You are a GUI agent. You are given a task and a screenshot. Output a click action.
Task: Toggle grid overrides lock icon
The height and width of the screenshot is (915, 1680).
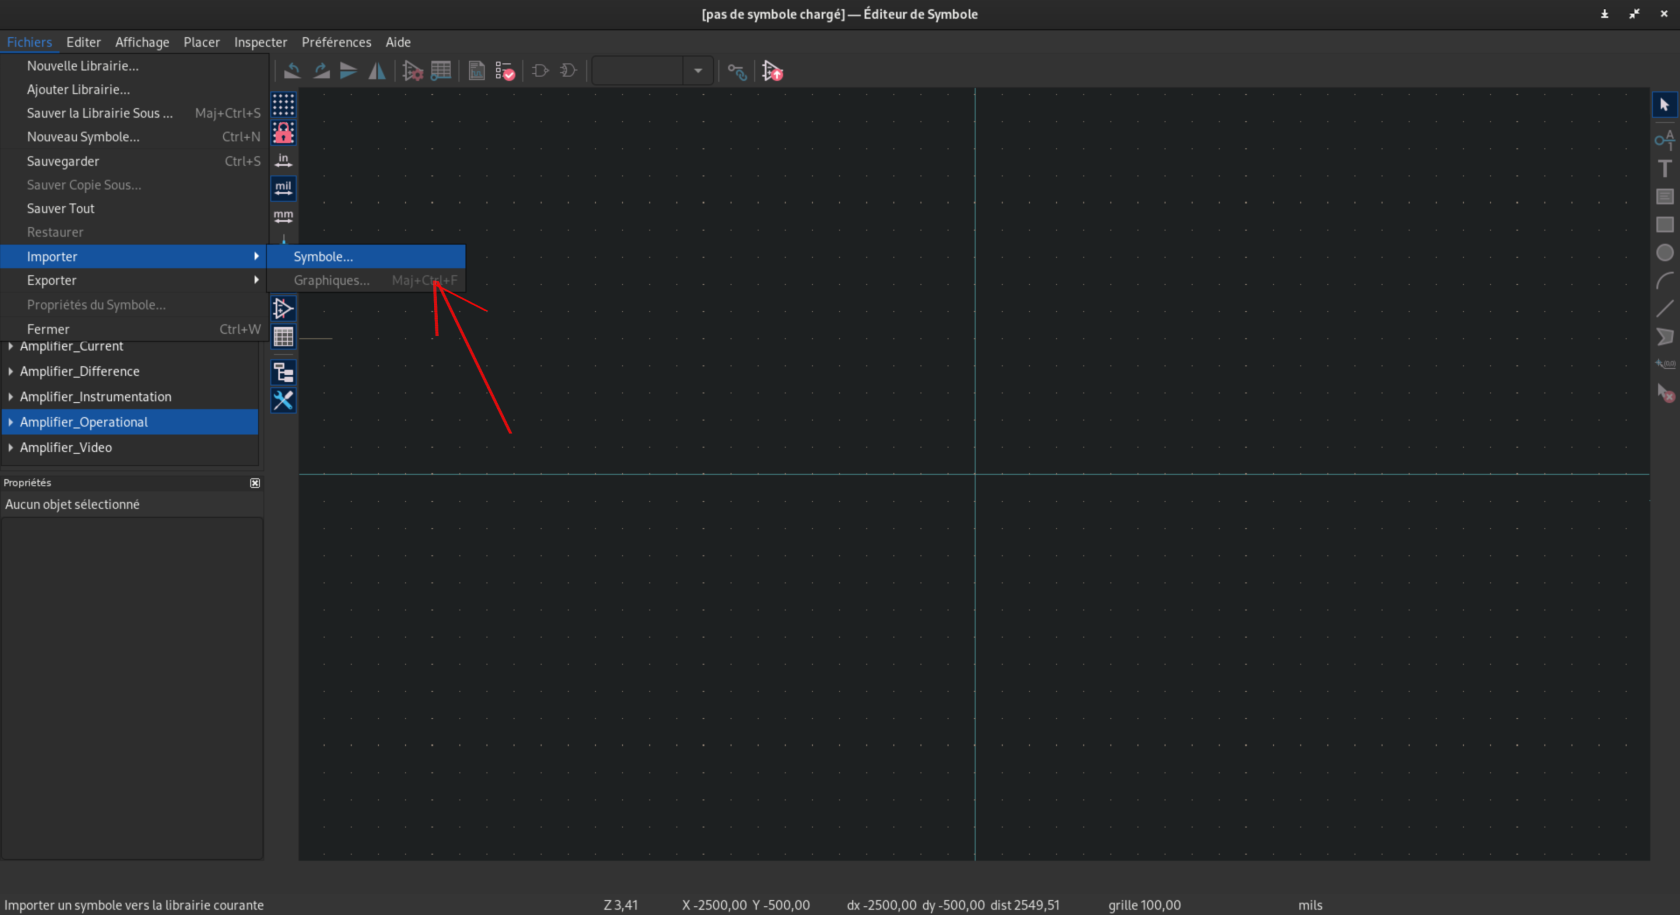[x=284, y=132]
